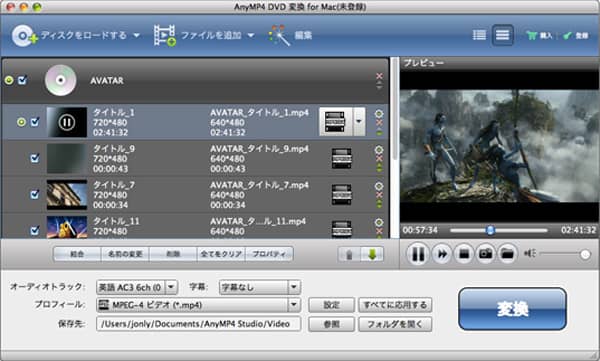Click the AVATAR disc icon
600x361 pixels.
[60, 80]
